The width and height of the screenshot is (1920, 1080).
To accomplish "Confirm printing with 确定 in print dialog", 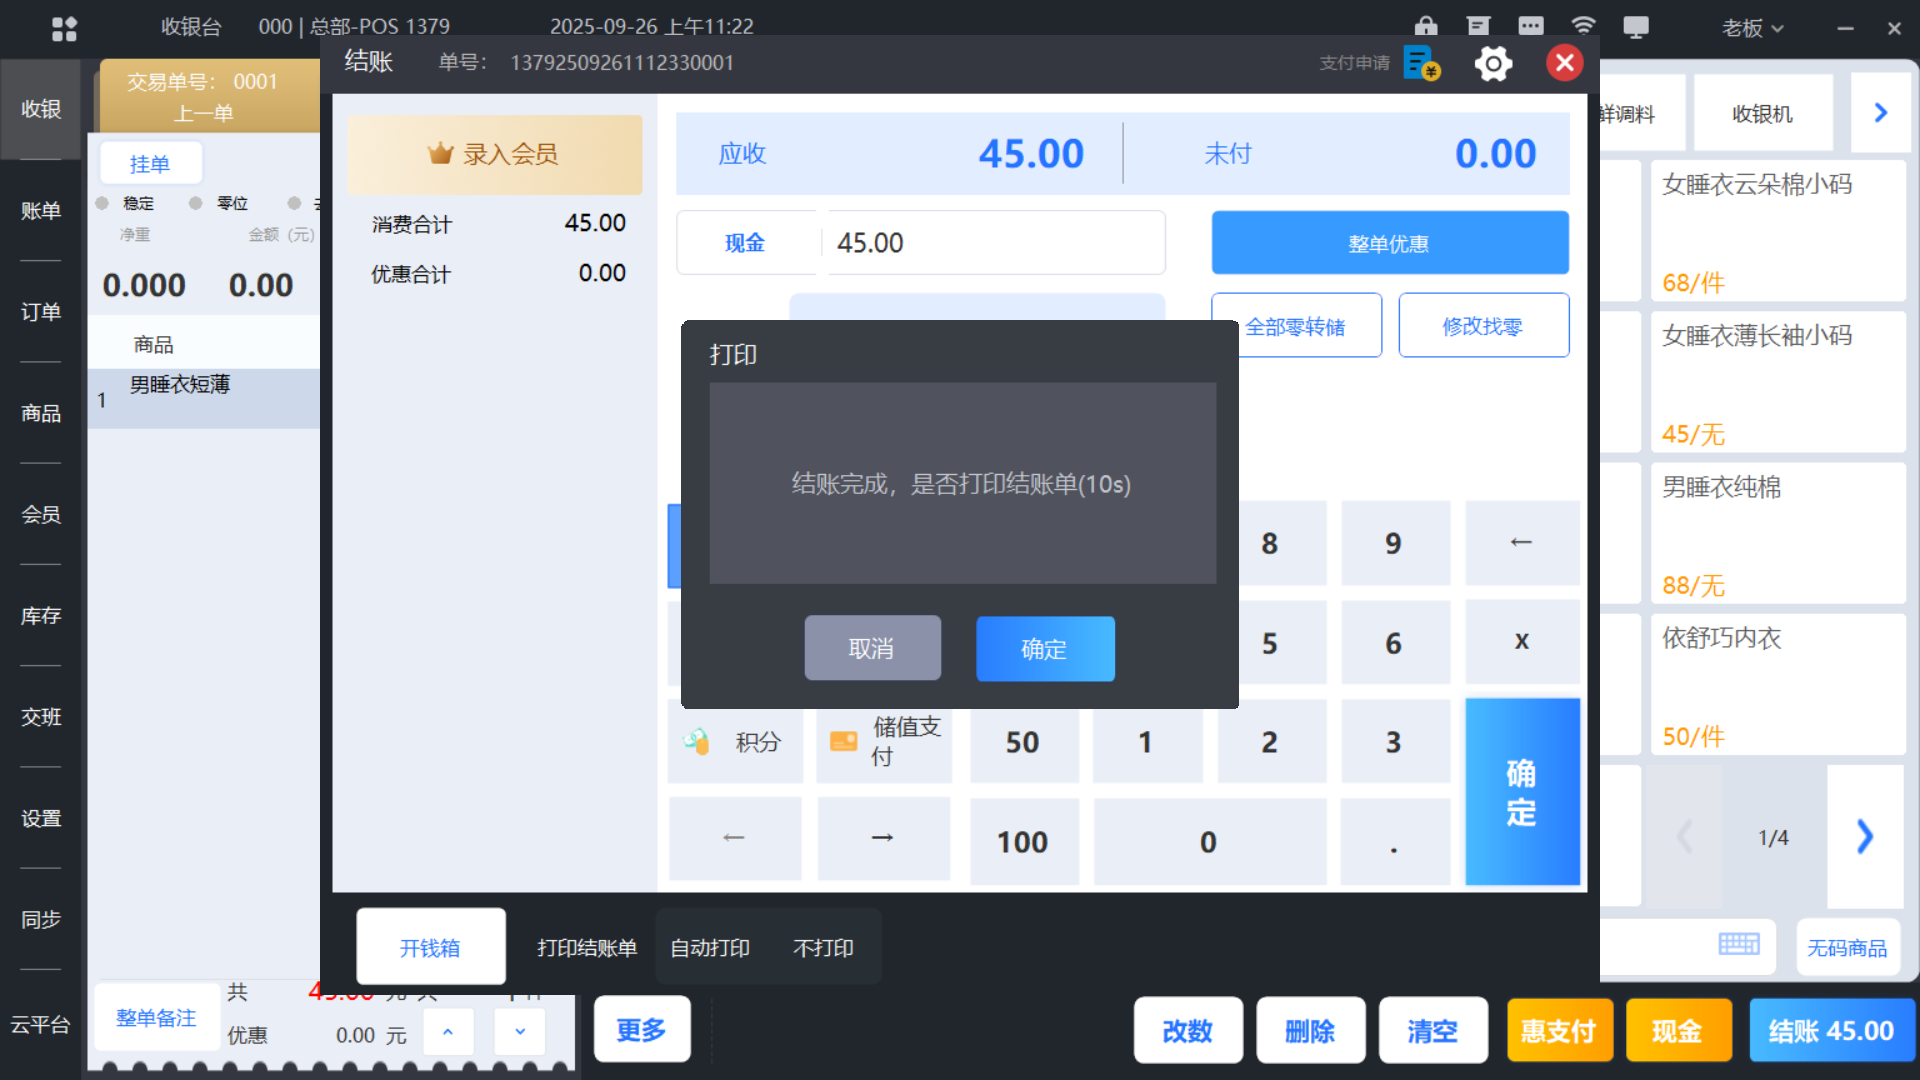I will click(1045, 649).
